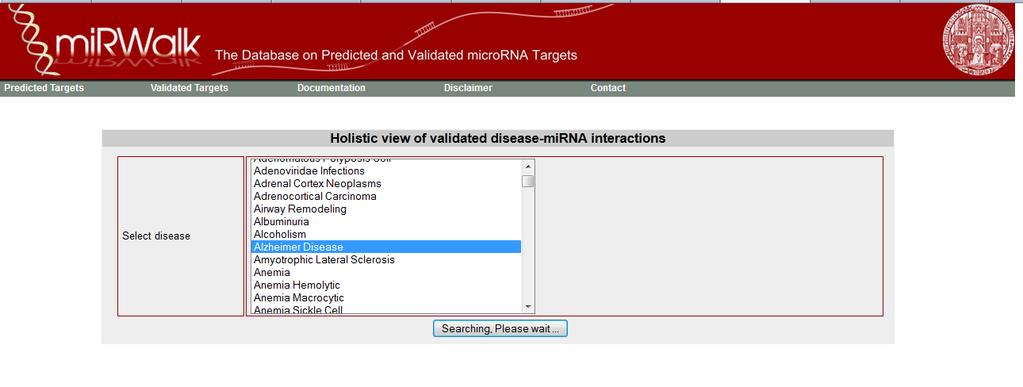1023x387 pixels.
Task: Select Anemia Hemolytic entry
Action: coord(386,285)
